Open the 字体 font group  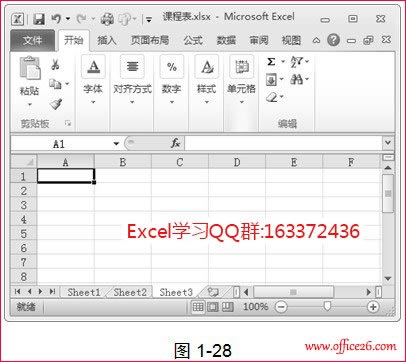point(93,80)
